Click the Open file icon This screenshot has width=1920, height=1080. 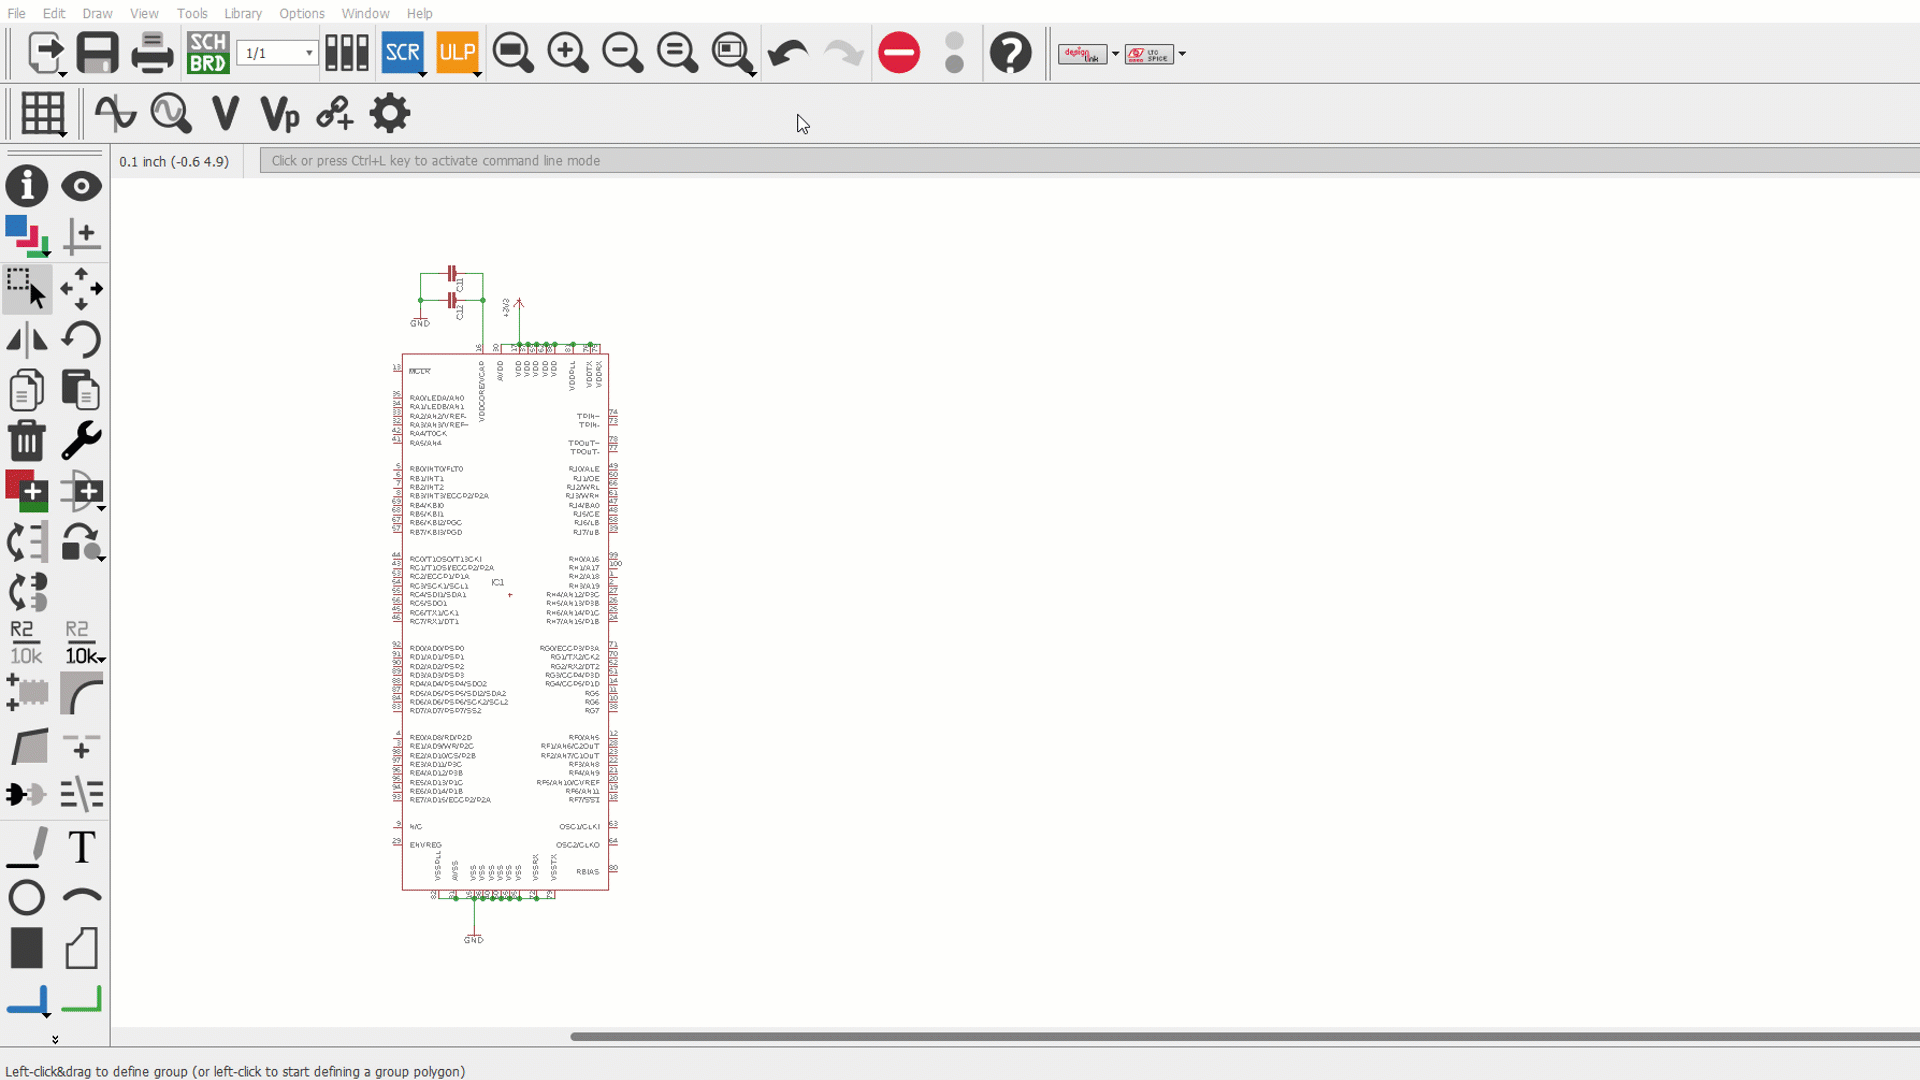coord(45,53)
